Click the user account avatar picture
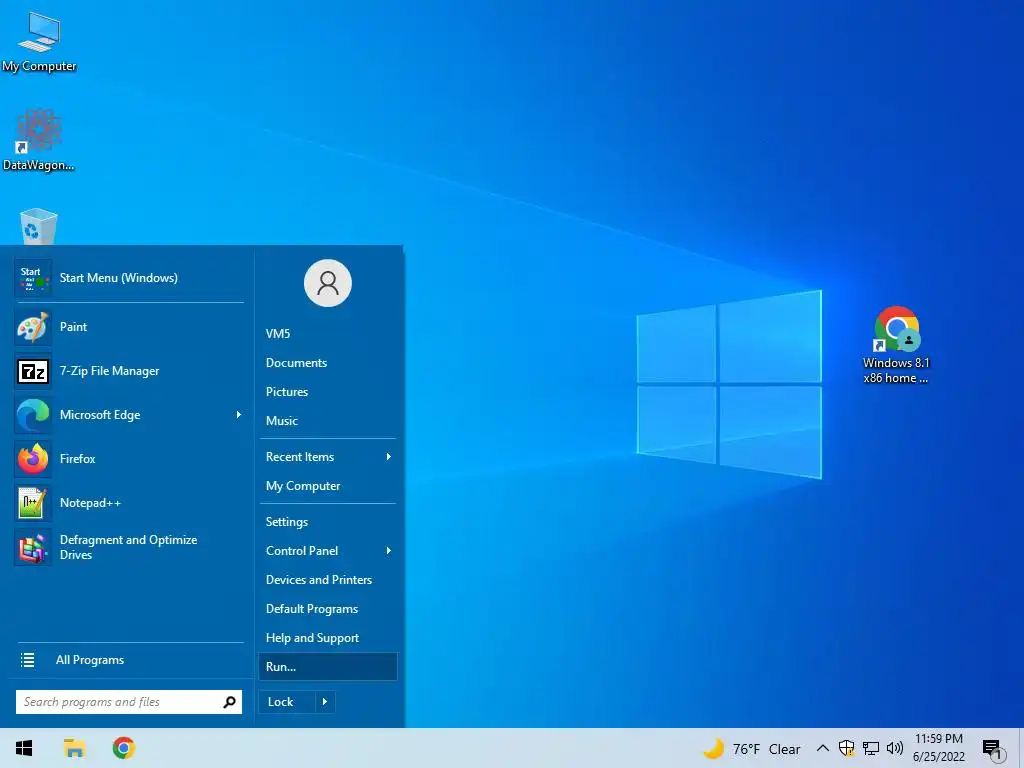This screenshot has width=1024, height=768. pyautogui.click(x=328, y=283)
